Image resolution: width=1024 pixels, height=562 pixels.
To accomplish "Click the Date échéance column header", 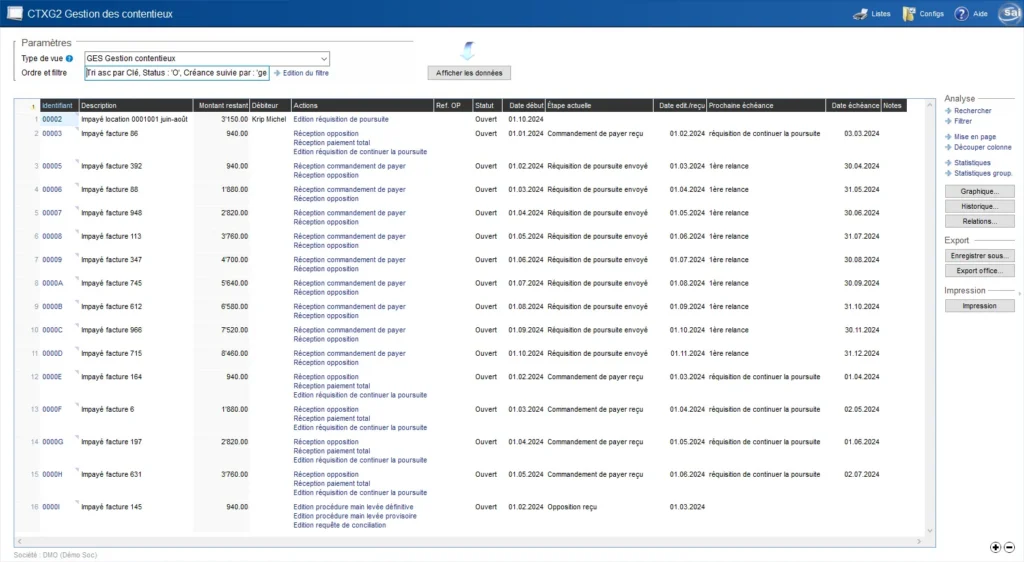I will tap(854, 106).
